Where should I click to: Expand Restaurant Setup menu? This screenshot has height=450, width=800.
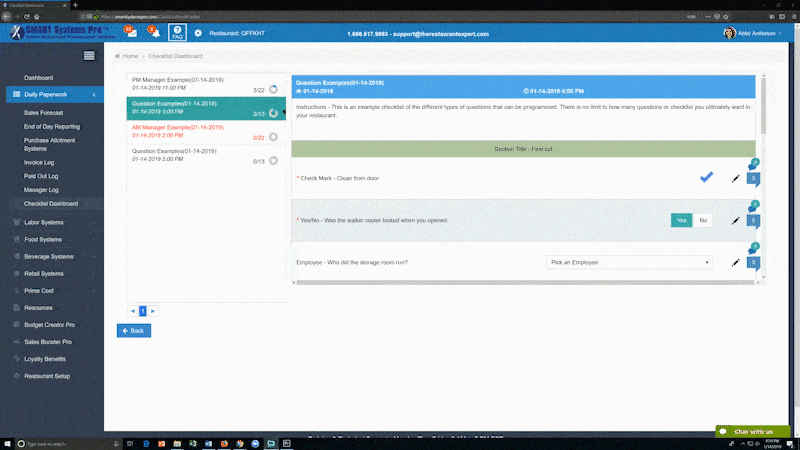coord(55,376)
